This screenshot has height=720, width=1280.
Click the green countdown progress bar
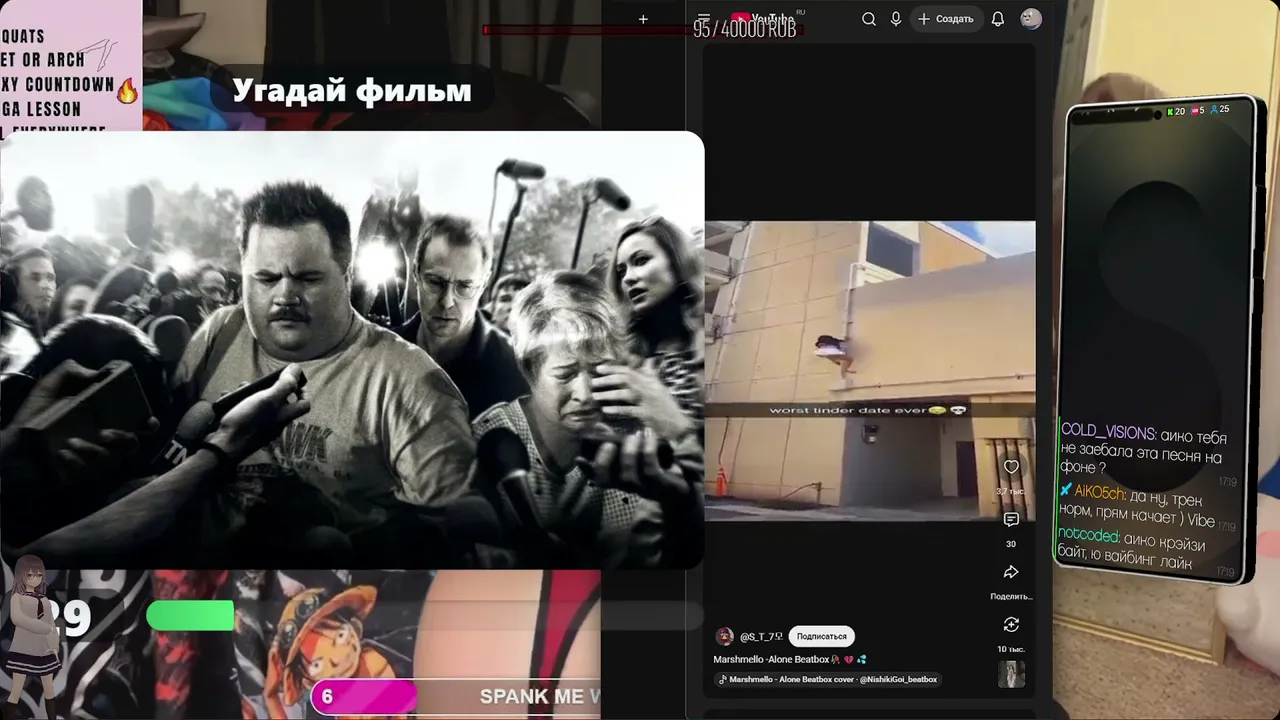click(190, 616)
